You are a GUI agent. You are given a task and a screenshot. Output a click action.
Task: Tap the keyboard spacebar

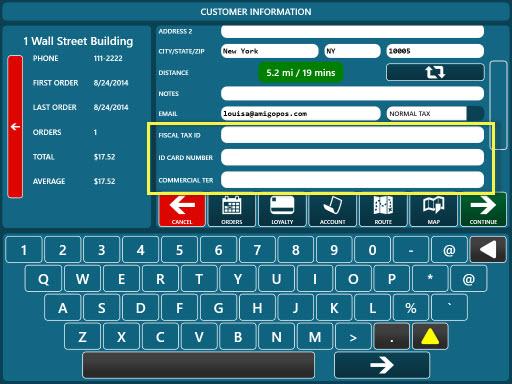click(x=199, y=365)
